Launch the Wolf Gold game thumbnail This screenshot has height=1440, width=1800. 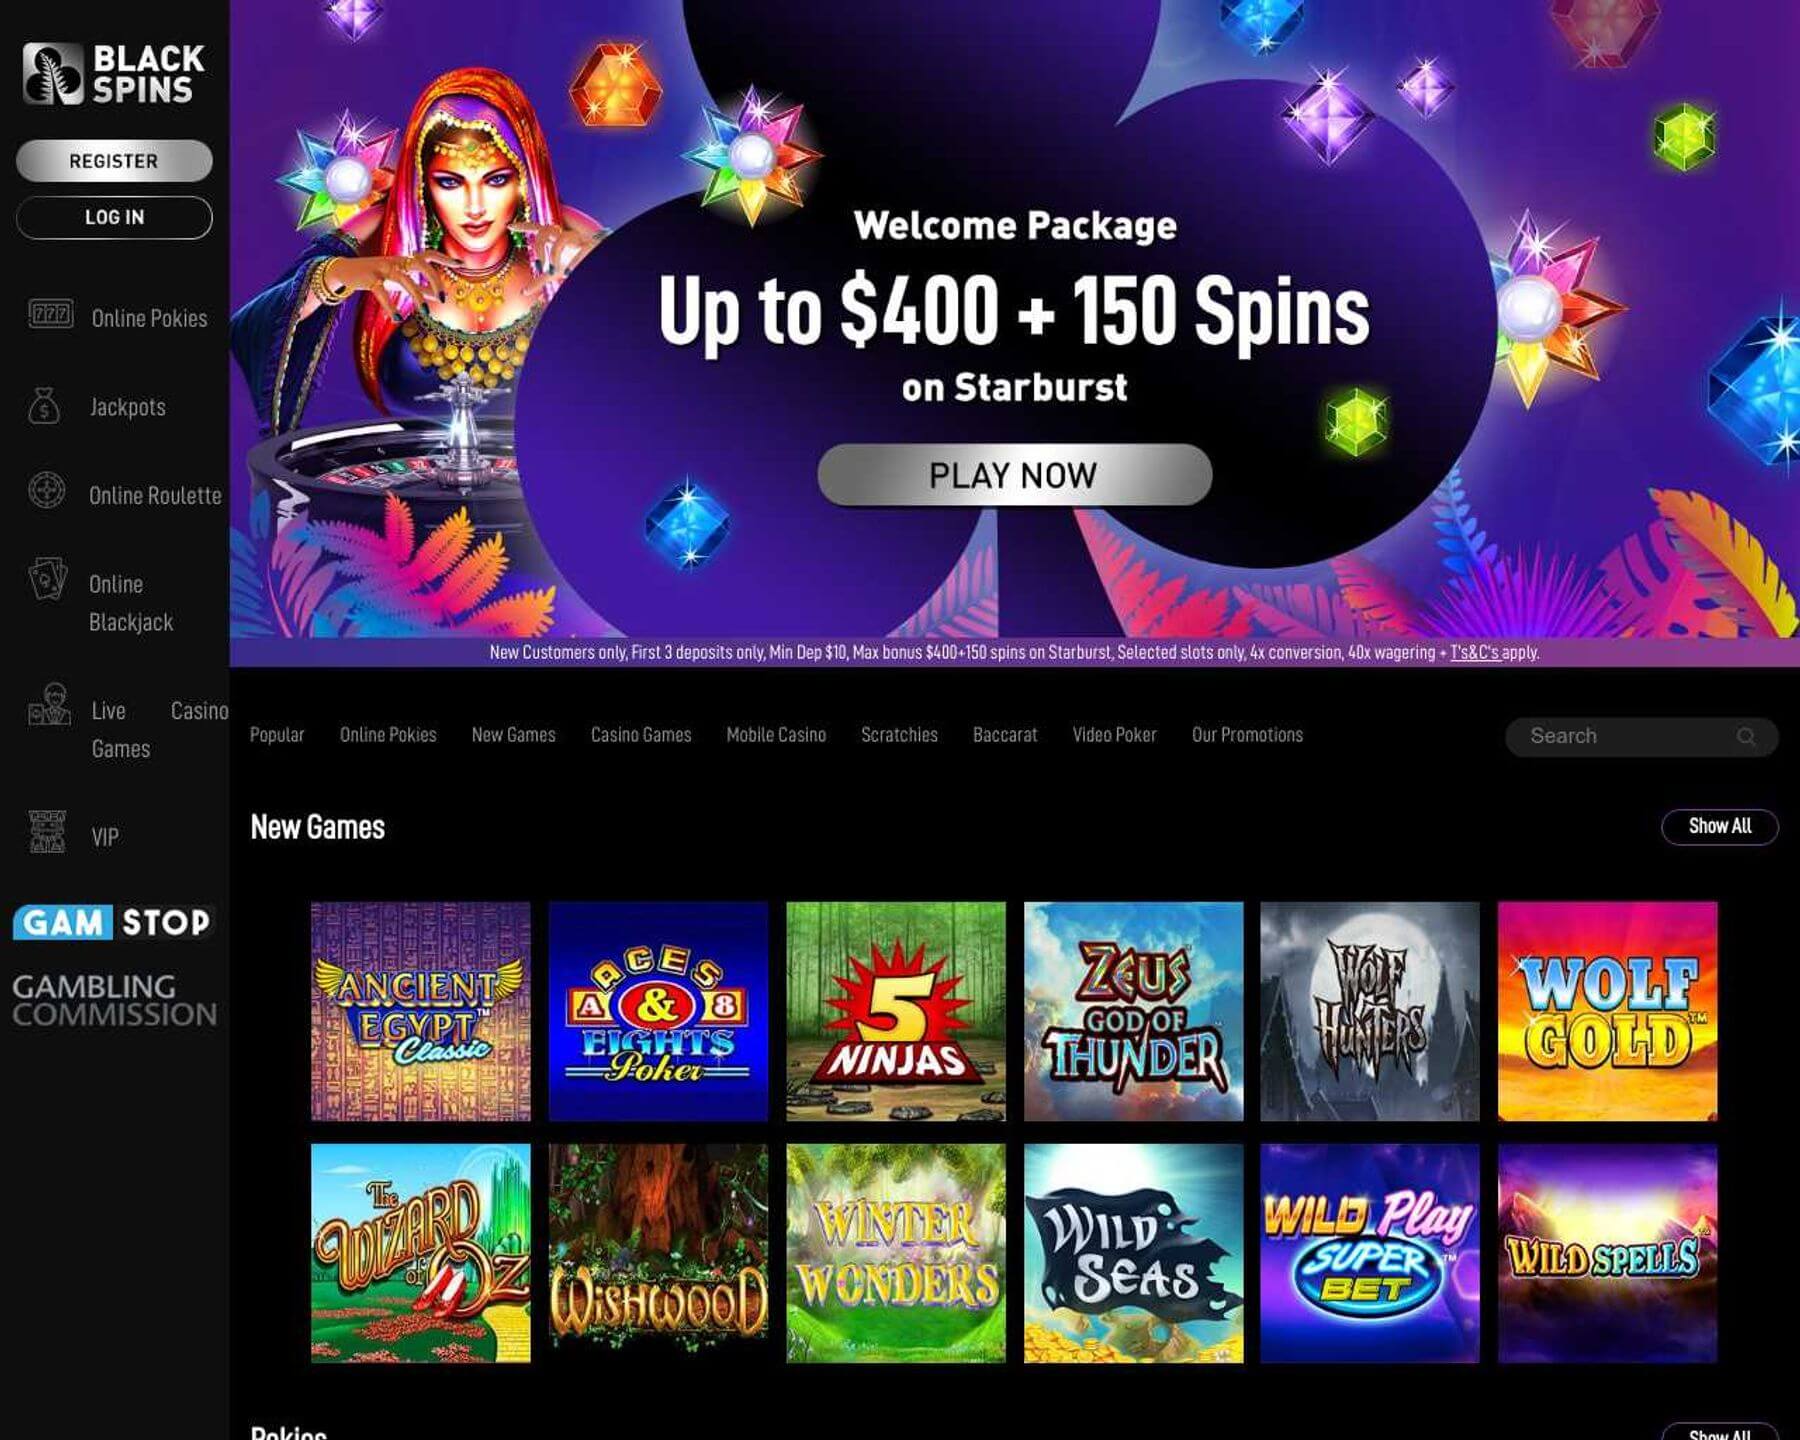click(x=1607, y=1011)
